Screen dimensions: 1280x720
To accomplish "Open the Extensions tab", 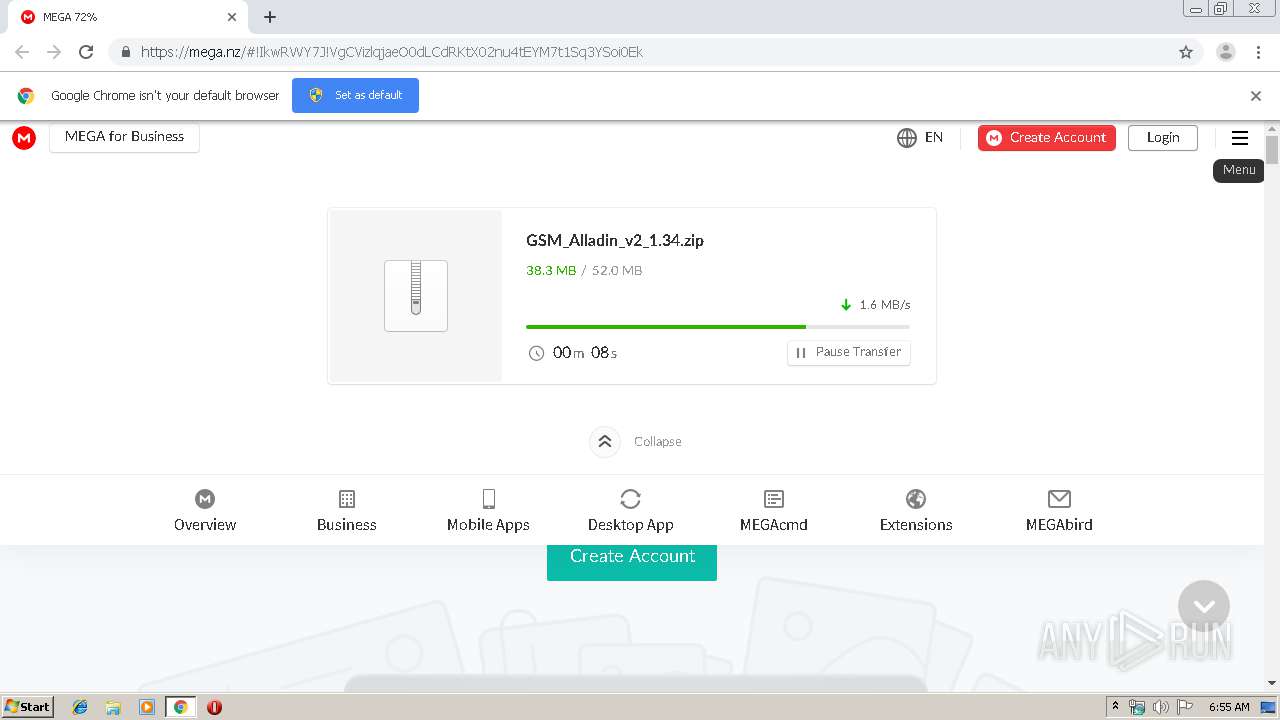I will coord(916,511).
